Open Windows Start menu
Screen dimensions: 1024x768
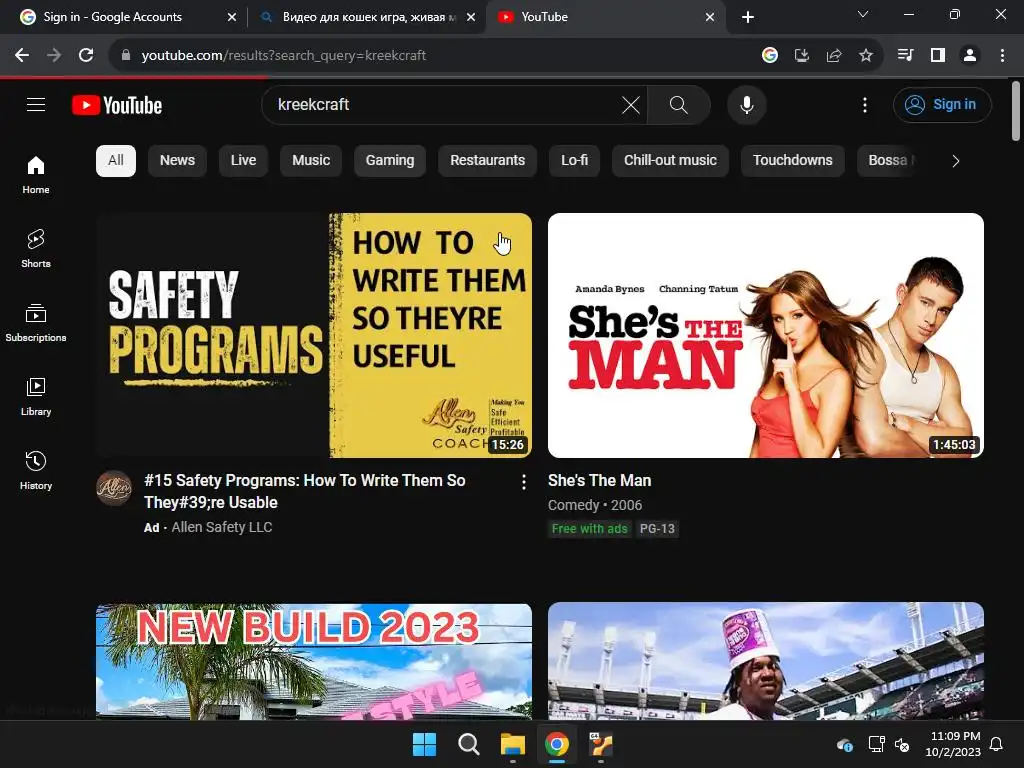(424, 744)
